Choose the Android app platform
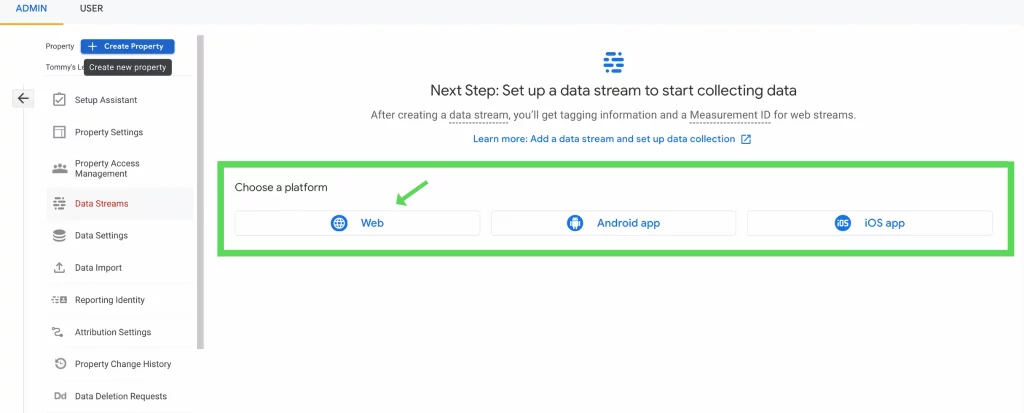This screenshot has height=413, width=1024. [613, 223]
